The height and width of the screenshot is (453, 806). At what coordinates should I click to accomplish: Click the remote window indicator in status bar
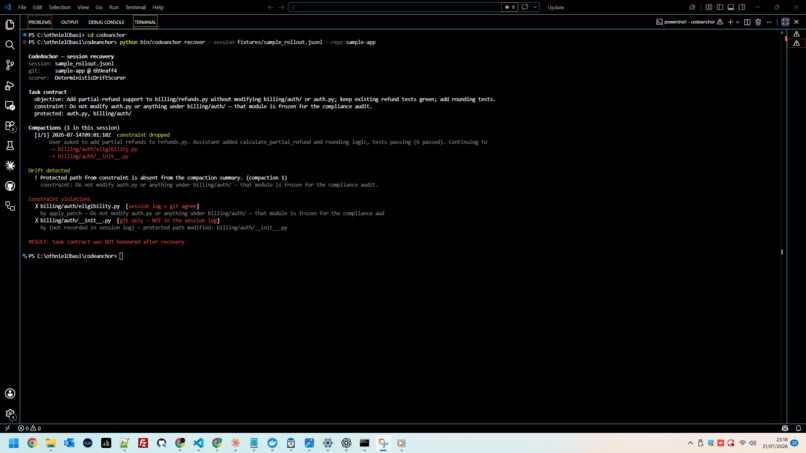pos(7,428)
